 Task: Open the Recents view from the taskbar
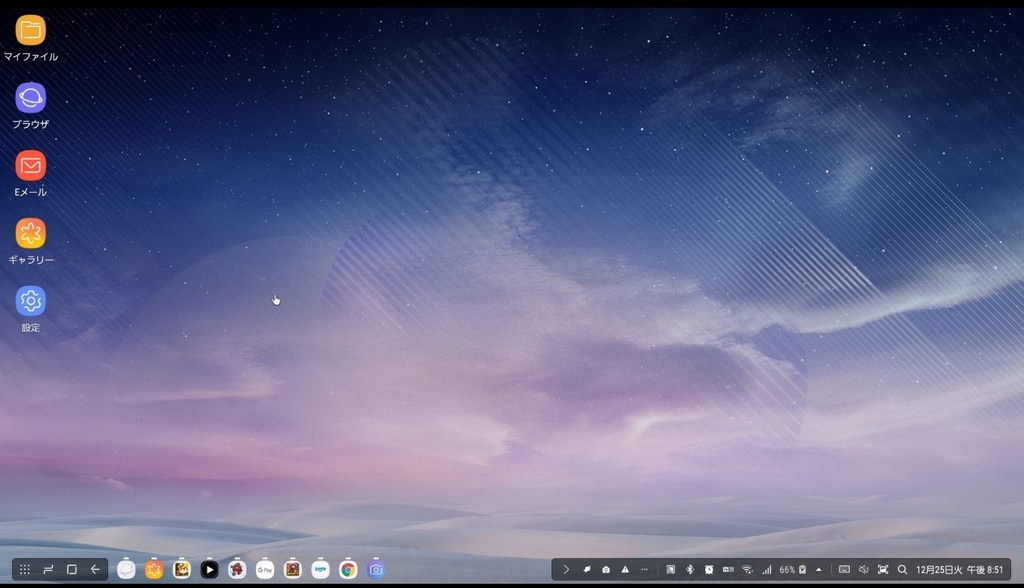pos(71,569)
